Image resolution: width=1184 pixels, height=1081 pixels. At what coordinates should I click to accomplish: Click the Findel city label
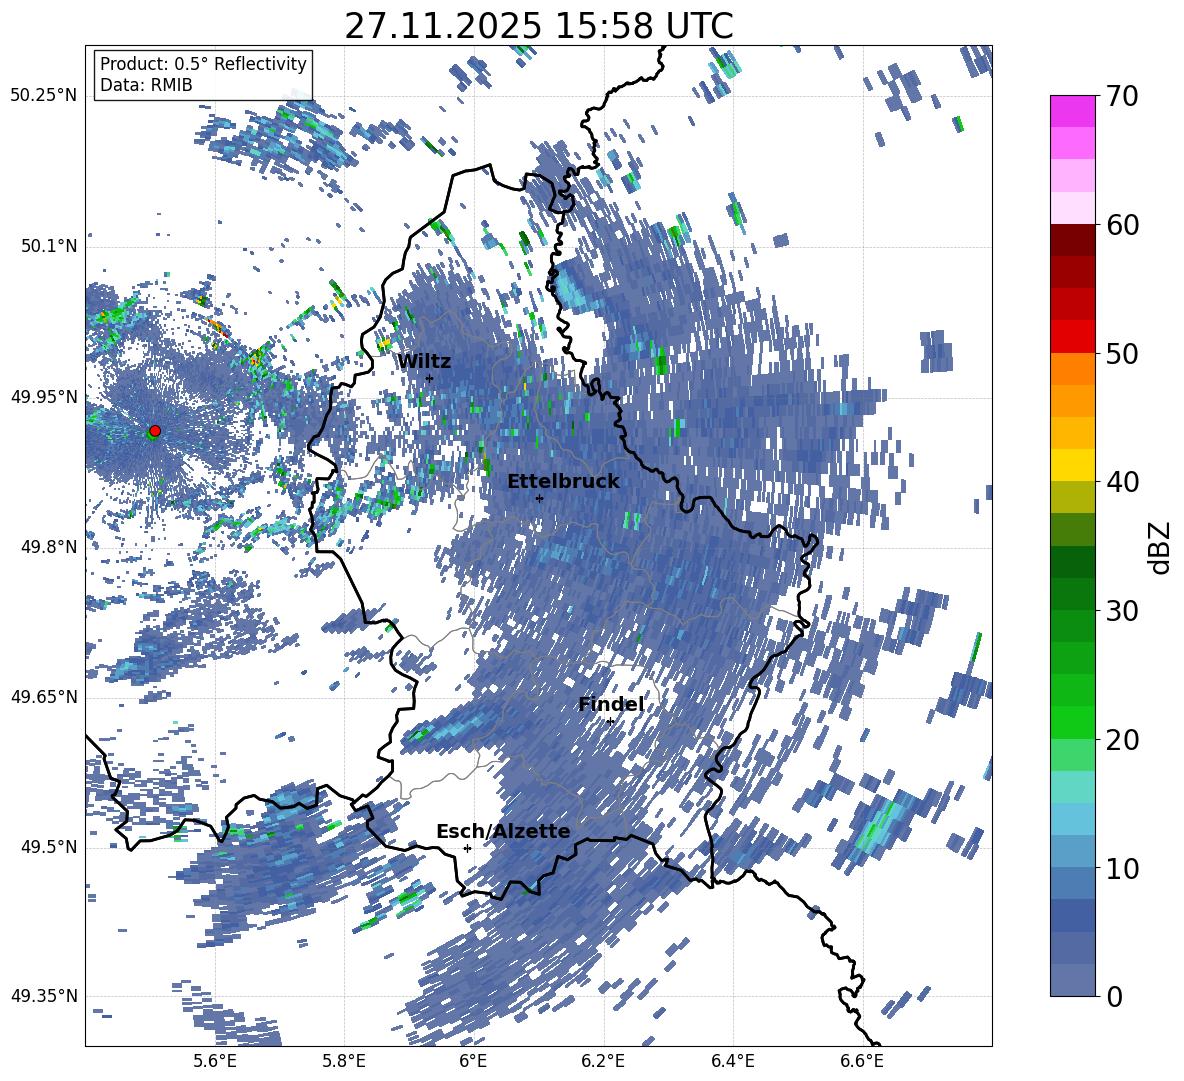tap(611, 704)
